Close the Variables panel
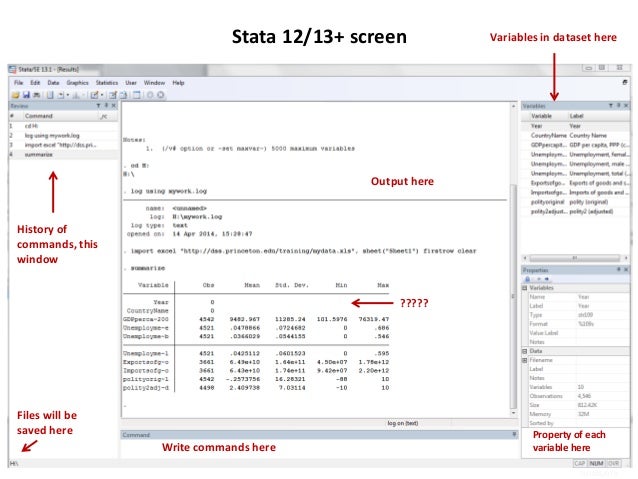The height and width of the screenshot is (479, 638). click(626, 105)
